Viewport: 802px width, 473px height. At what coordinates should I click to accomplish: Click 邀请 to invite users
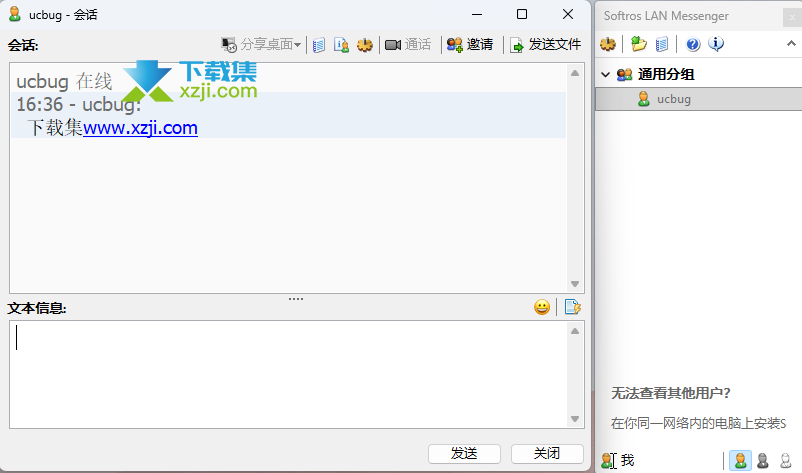[x=470, y=45]
